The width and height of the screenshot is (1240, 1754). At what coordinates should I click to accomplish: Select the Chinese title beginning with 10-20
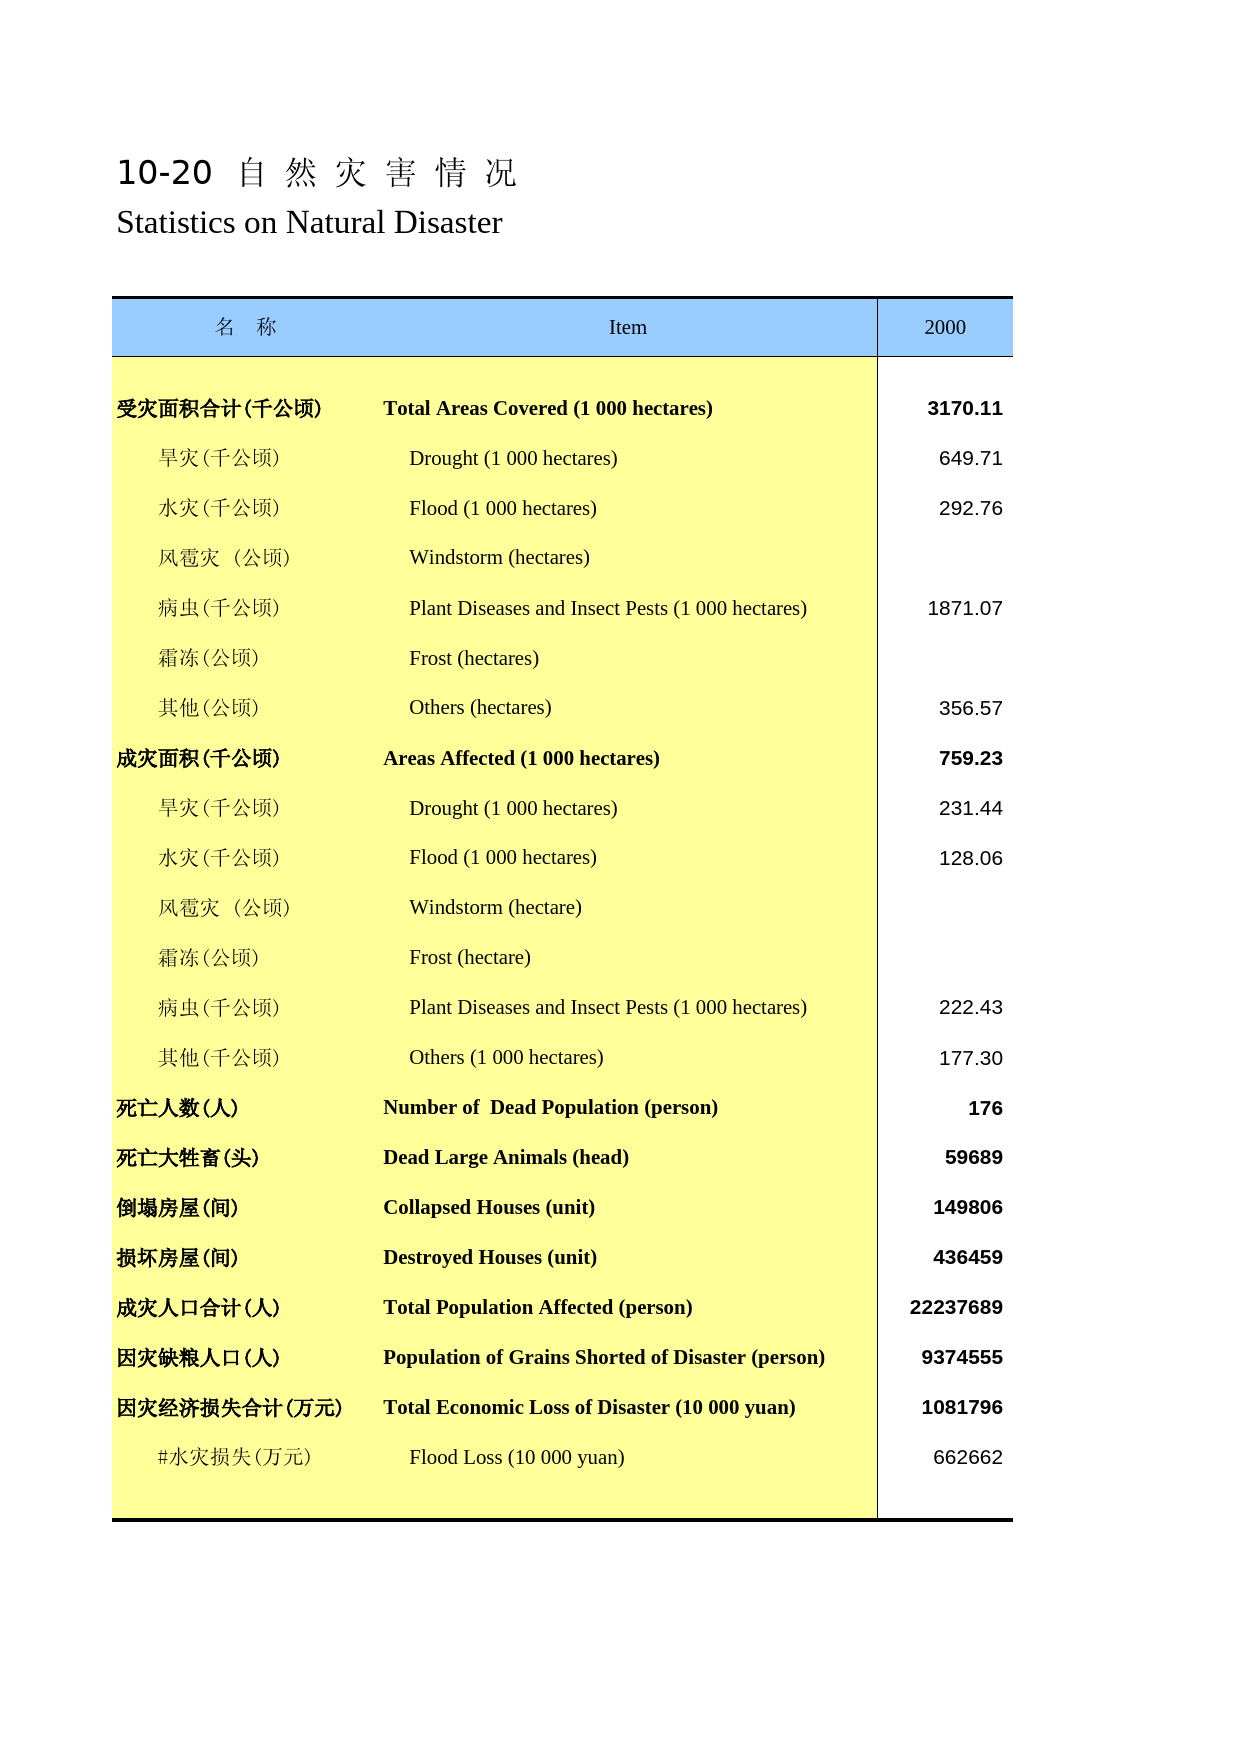coord(316,172)
